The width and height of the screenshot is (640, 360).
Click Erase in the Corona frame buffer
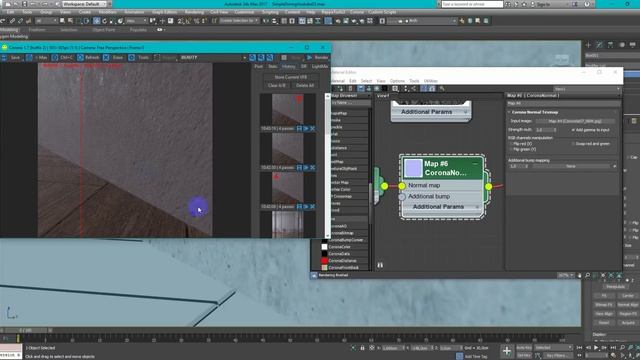coord(113,58)
